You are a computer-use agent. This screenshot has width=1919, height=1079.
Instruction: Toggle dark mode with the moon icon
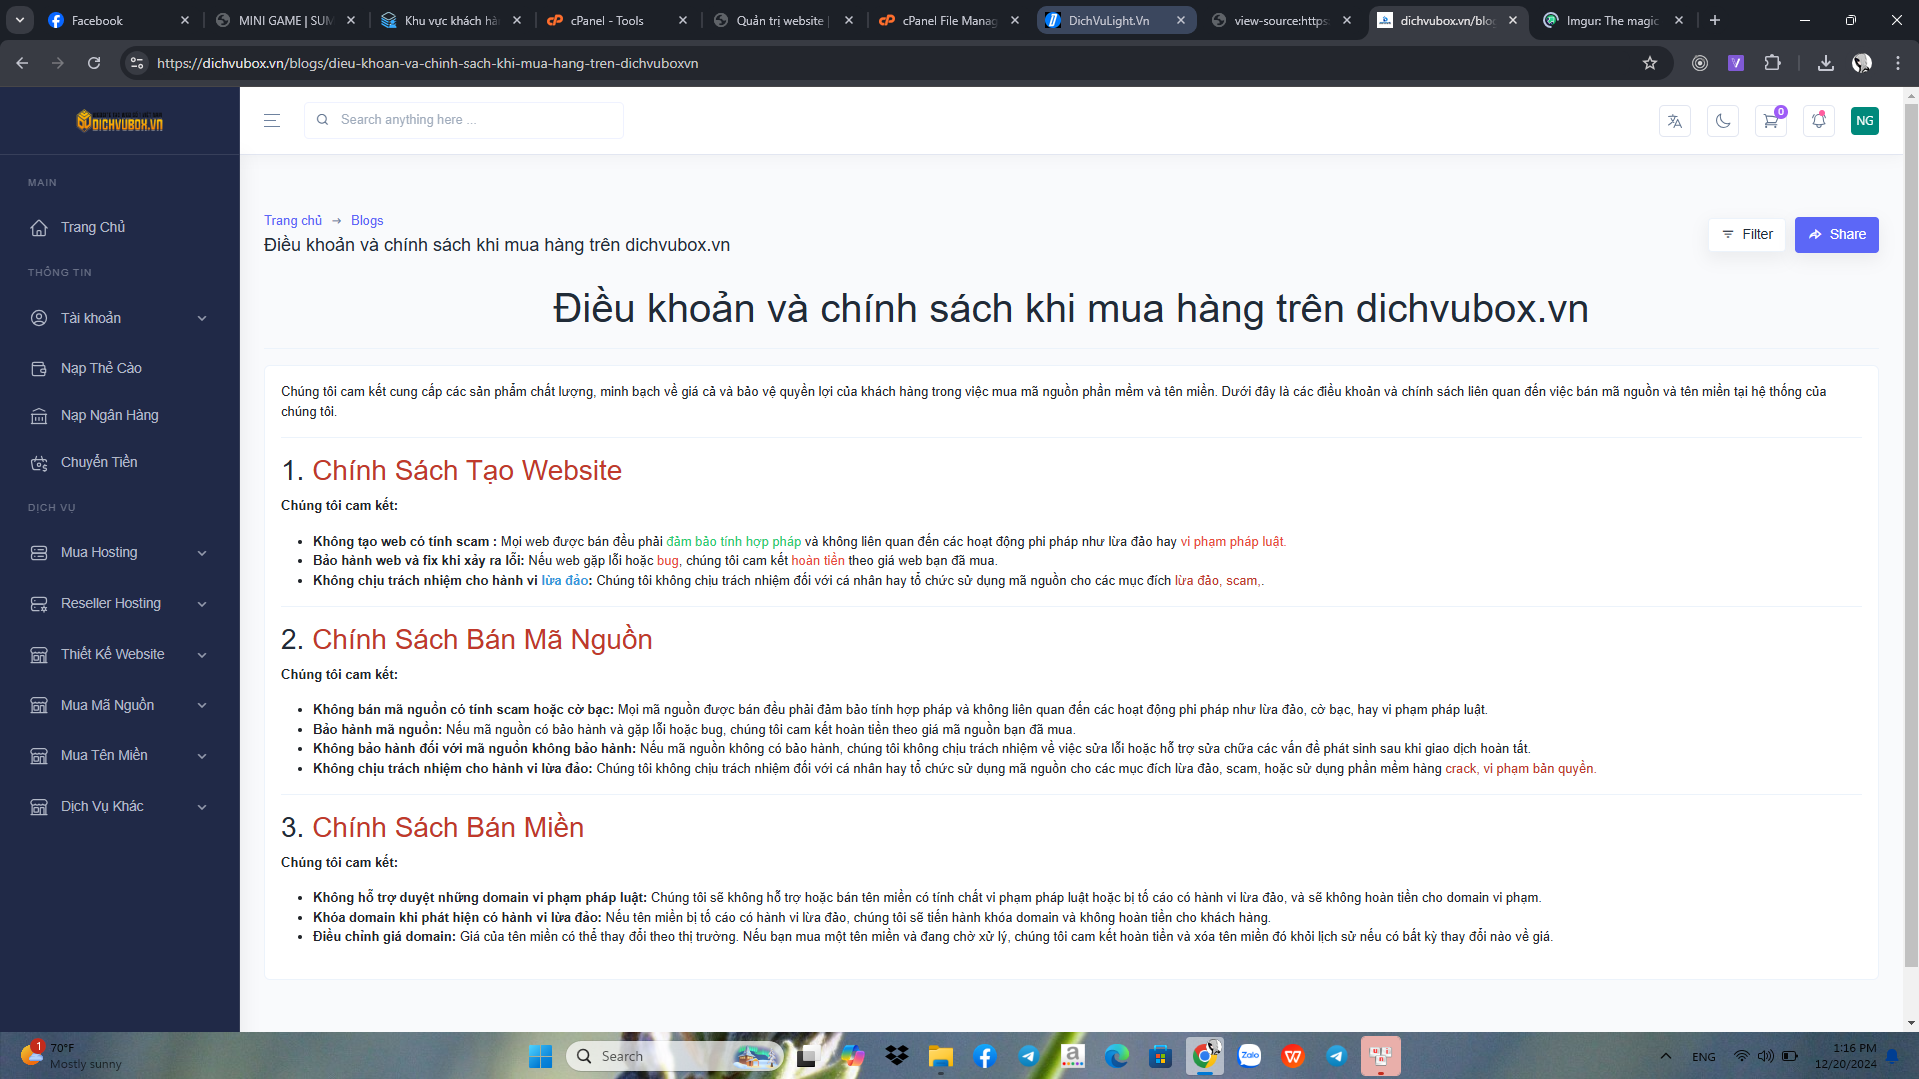click(1722, 121)
